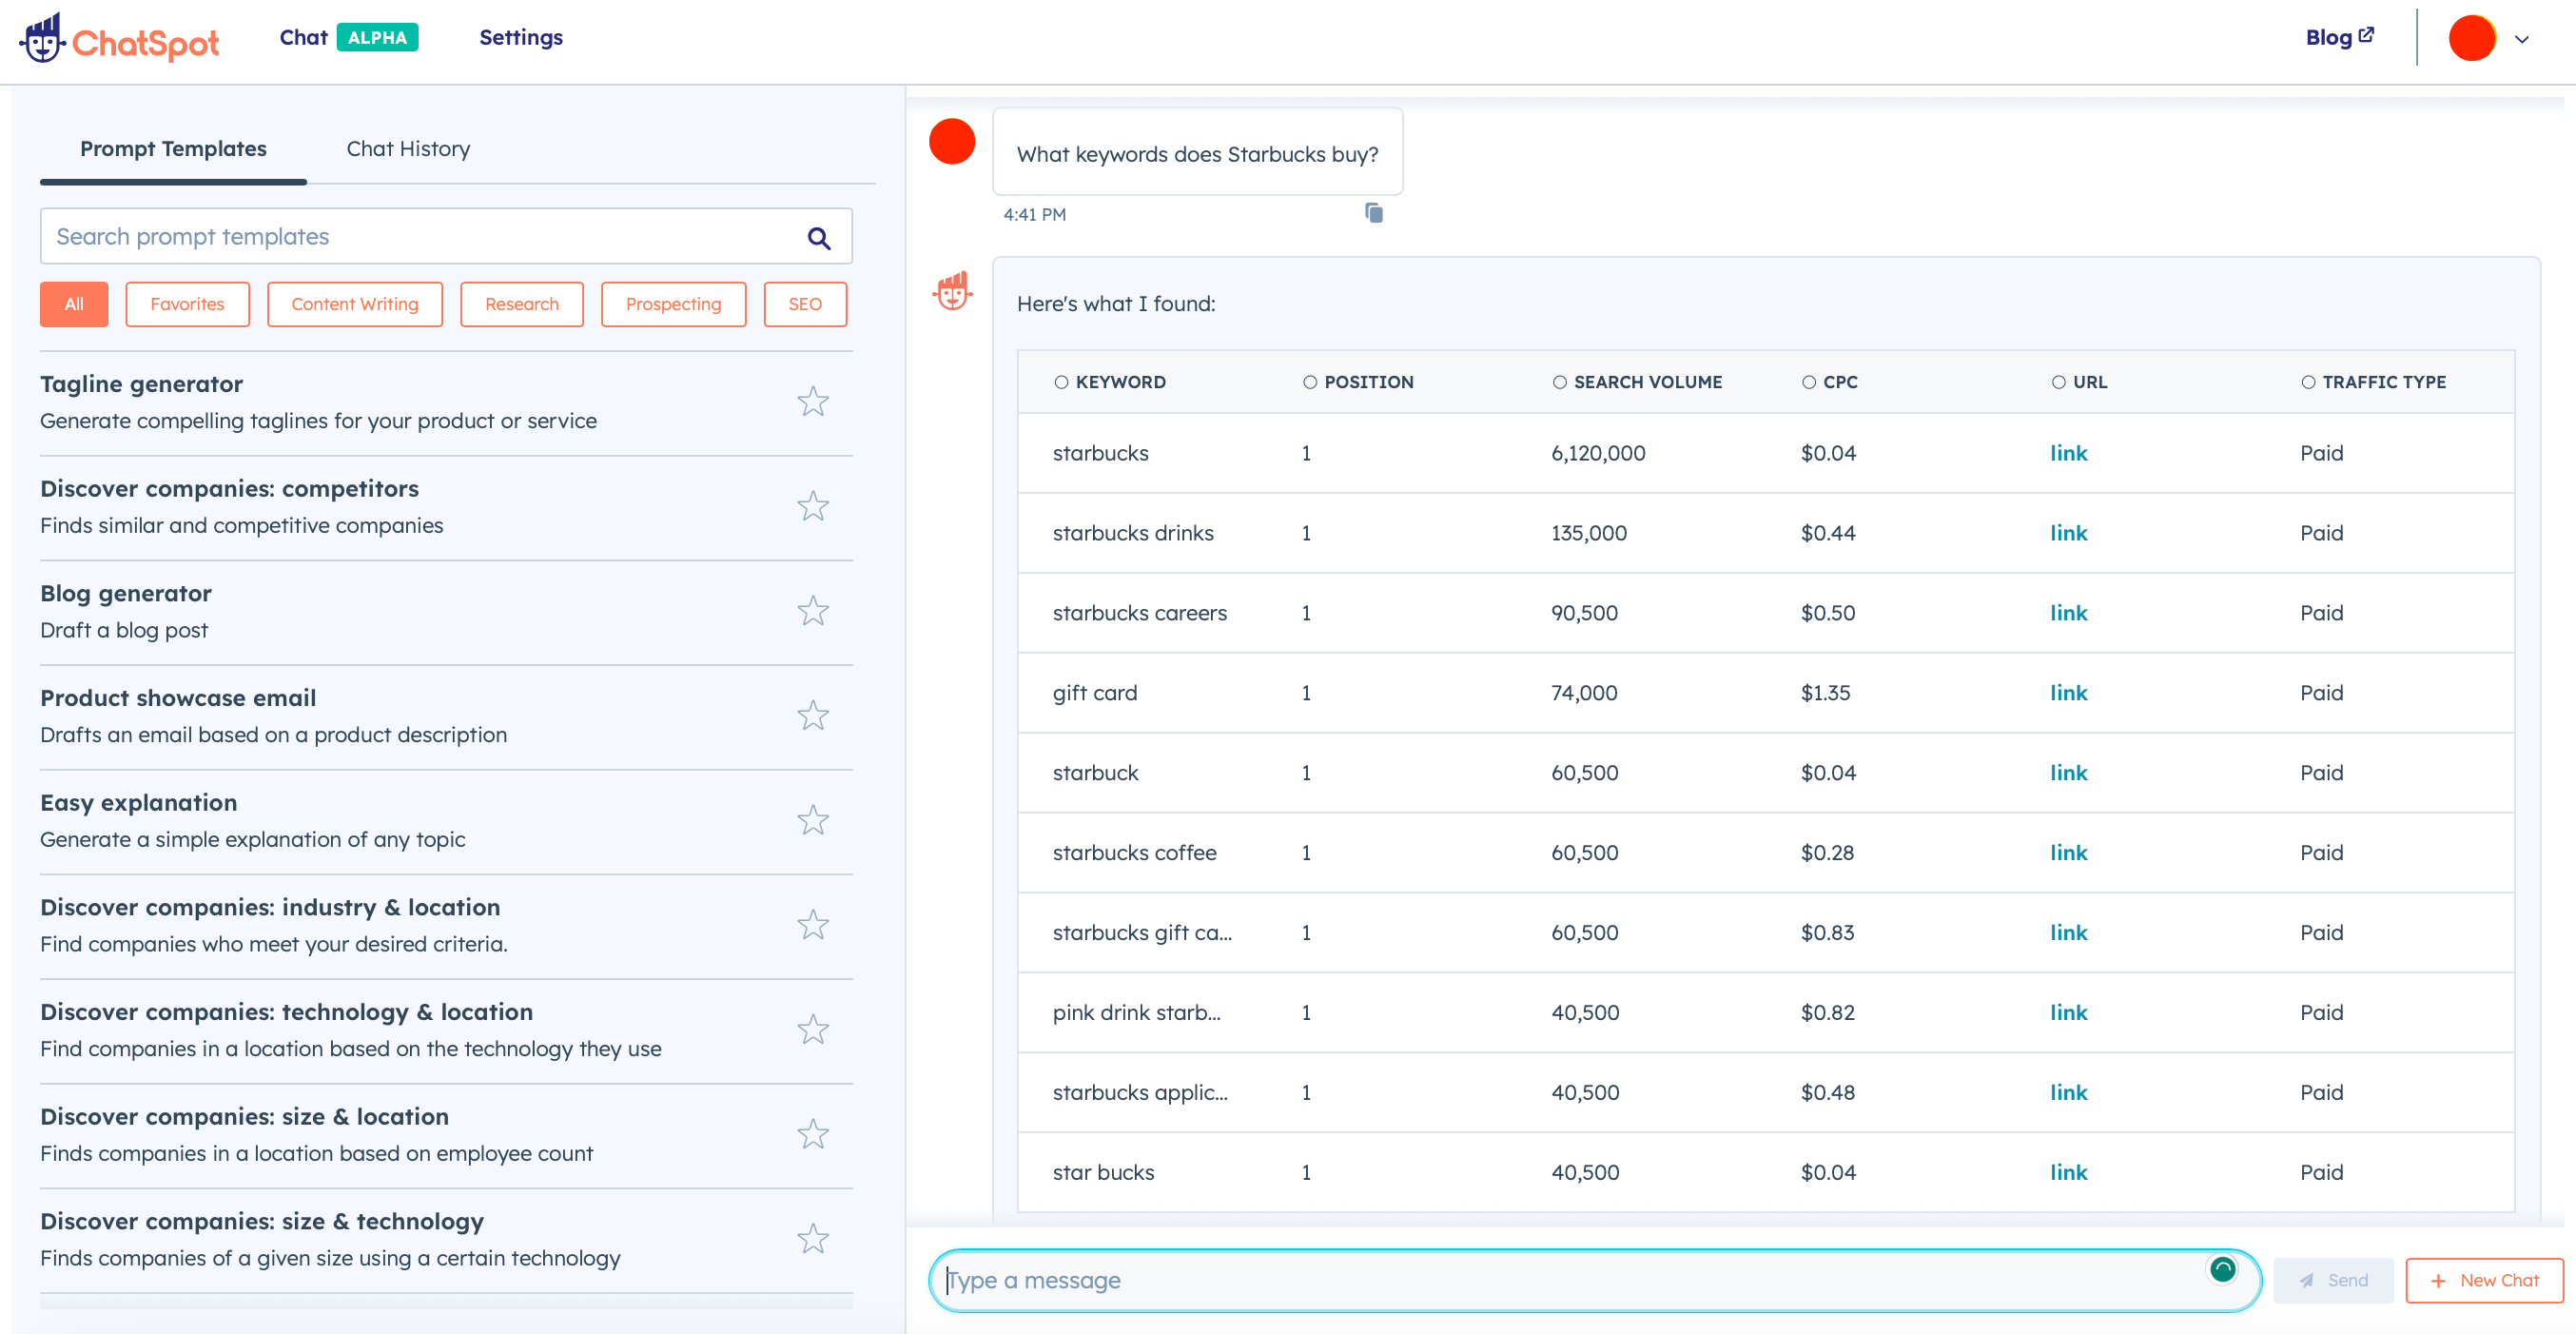Sort table by CPC column
The width and height of the screenshot is (2576, 1334).
[x=1830, y=382]
